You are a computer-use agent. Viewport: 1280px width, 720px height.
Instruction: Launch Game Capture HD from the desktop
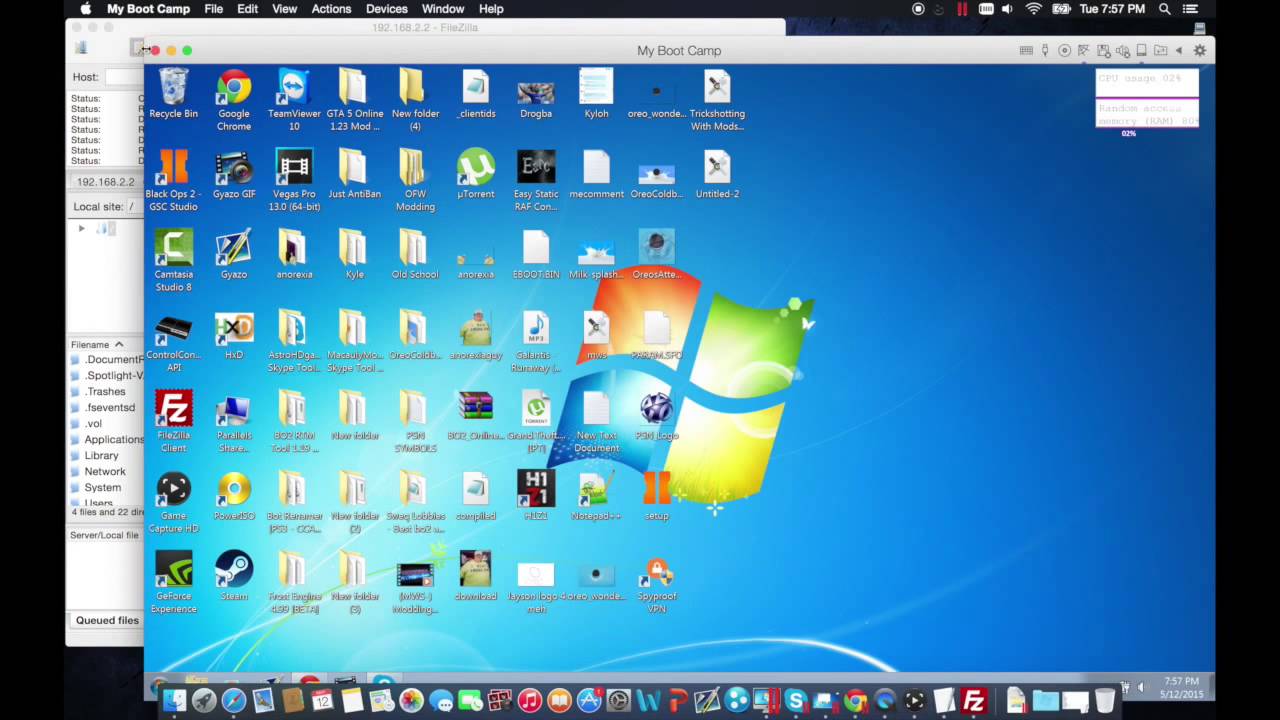pos(173,502)
